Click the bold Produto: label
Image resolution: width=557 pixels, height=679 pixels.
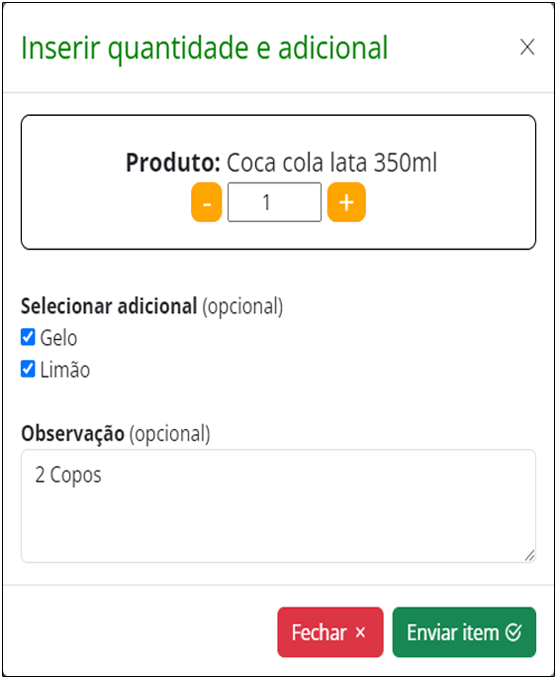point(173,163)
